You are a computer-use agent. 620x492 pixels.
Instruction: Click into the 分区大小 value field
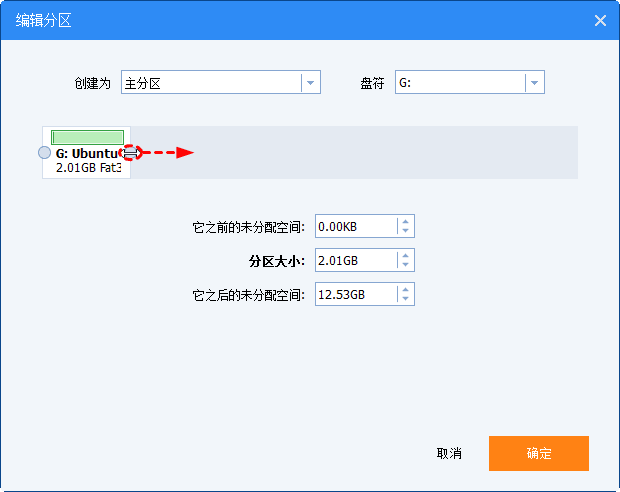coord(355,261)
